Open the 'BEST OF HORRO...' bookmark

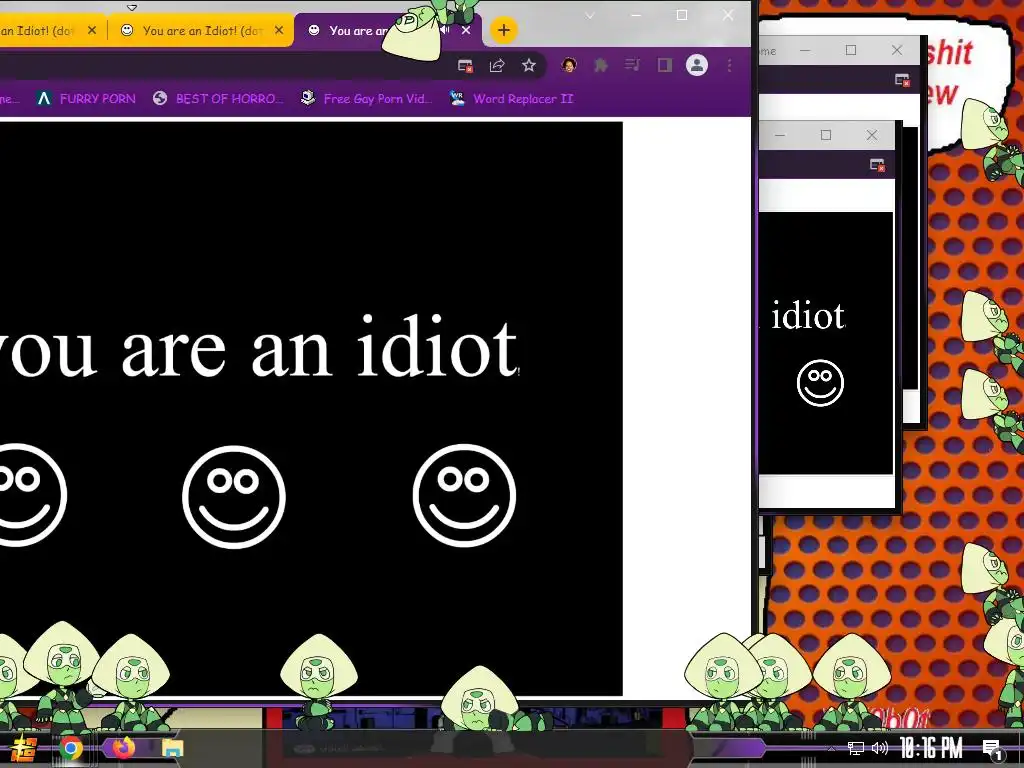pyautogui.click(x=219, y=99)
